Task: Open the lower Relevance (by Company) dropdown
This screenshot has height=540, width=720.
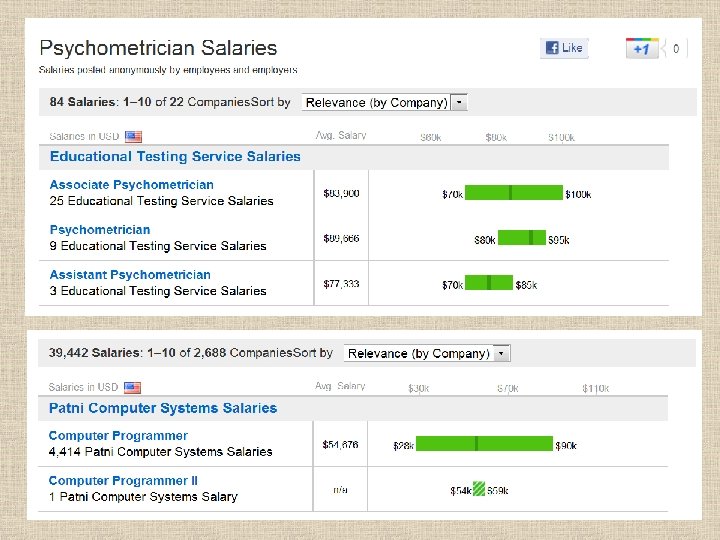Action: [427, 353]
